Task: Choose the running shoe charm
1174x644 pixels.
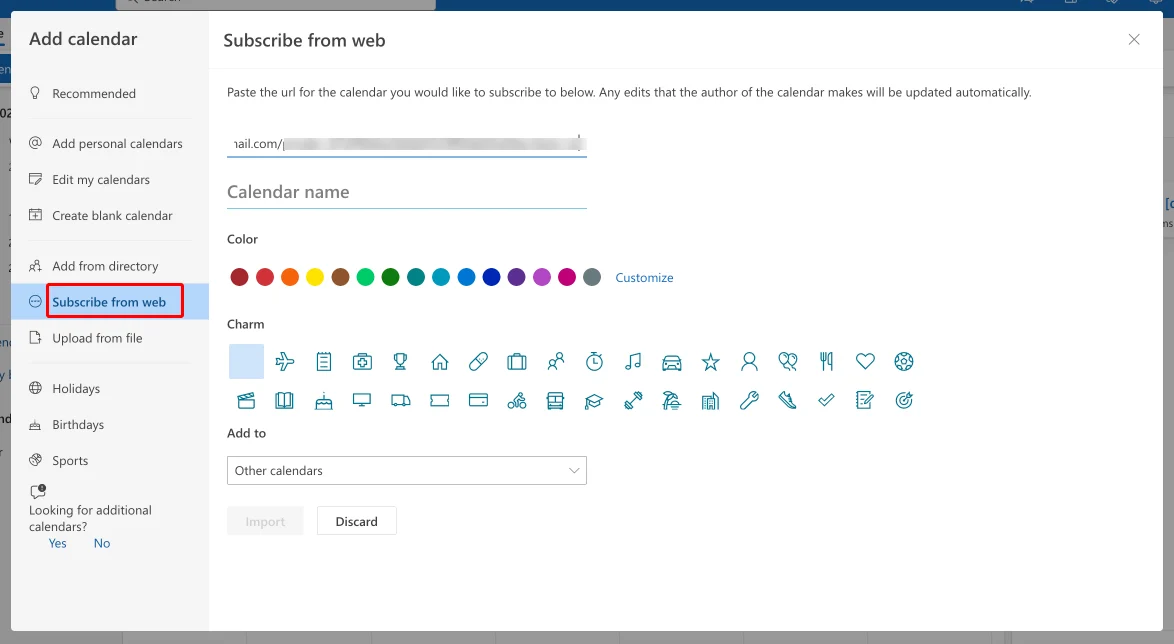Action: 788,401
